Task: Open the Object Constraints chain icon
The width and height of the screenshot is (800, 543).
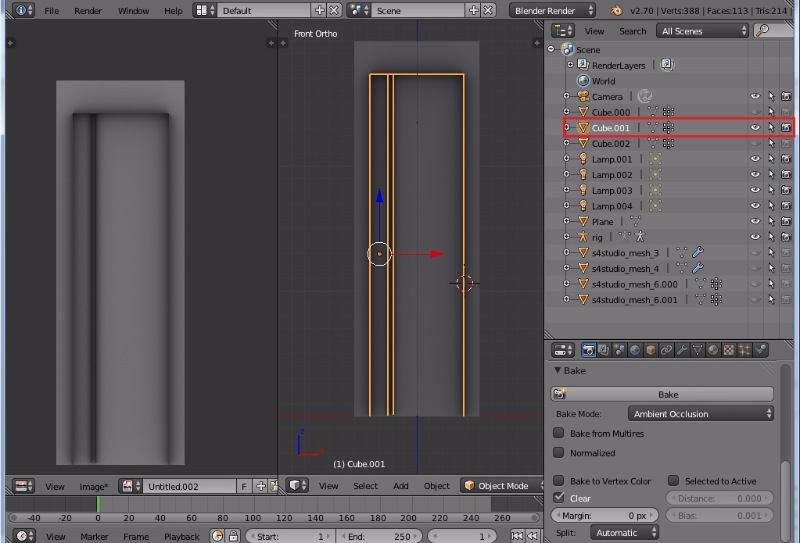Action: coord(666,350)
